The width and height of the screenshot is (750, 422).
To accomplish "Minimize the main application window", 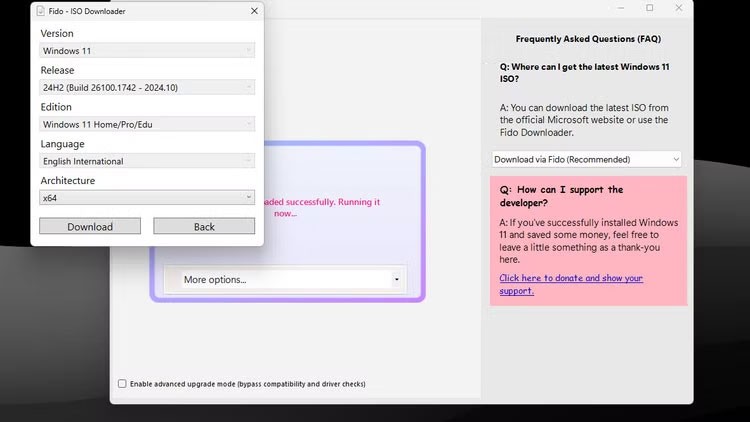I will pos(621,8).
